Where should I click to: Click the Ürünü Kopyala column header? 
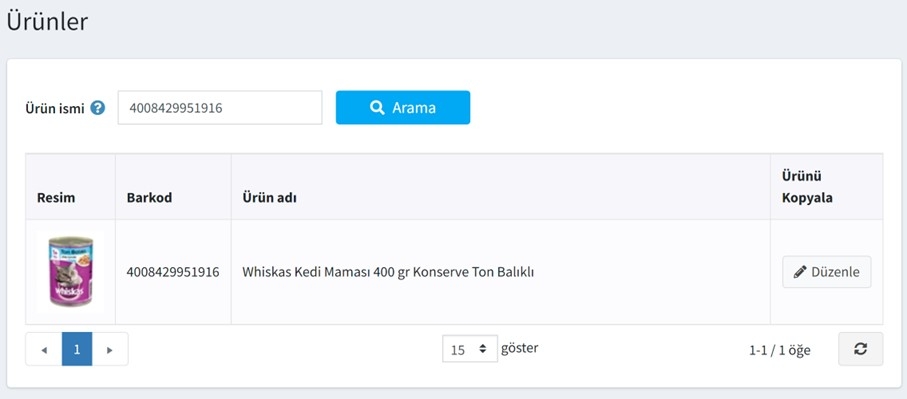pos(808,187)
